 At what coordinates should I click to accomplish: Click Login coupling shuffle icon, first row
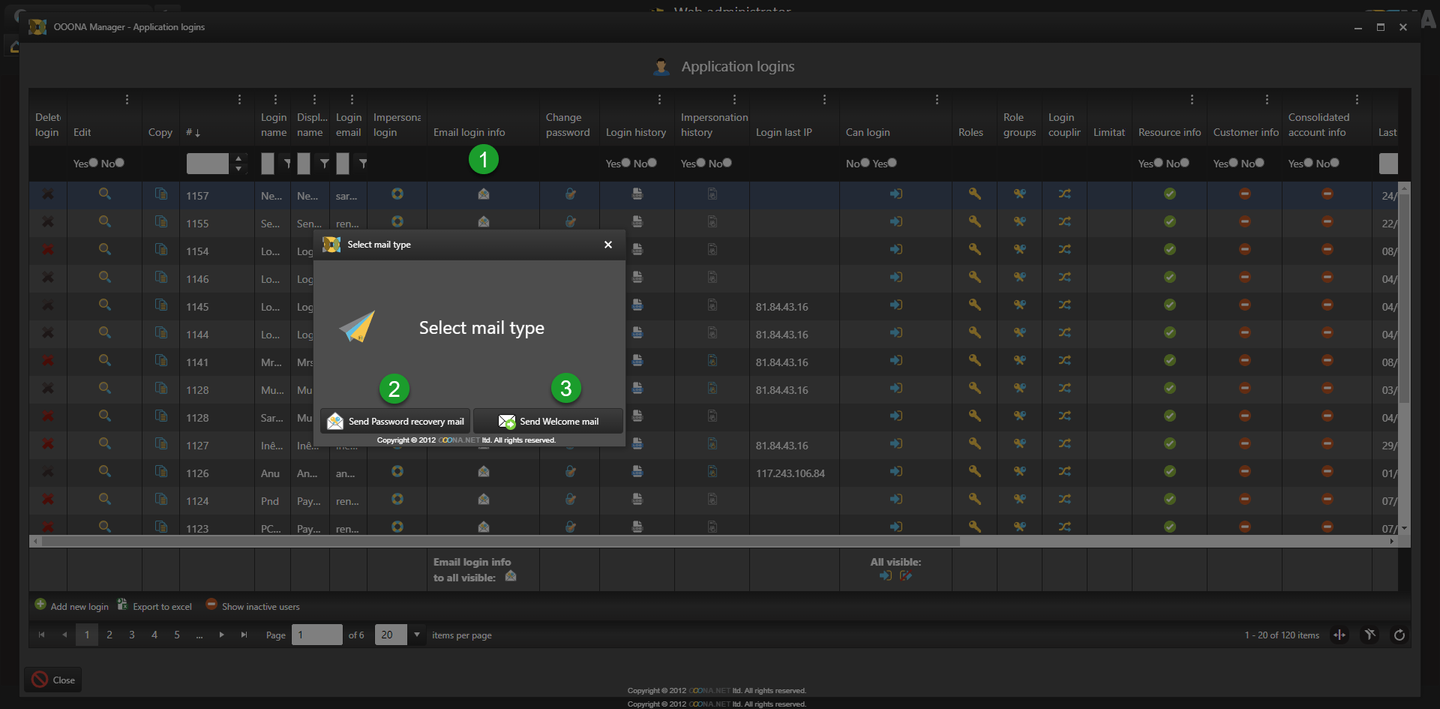tap(1064, 194)
